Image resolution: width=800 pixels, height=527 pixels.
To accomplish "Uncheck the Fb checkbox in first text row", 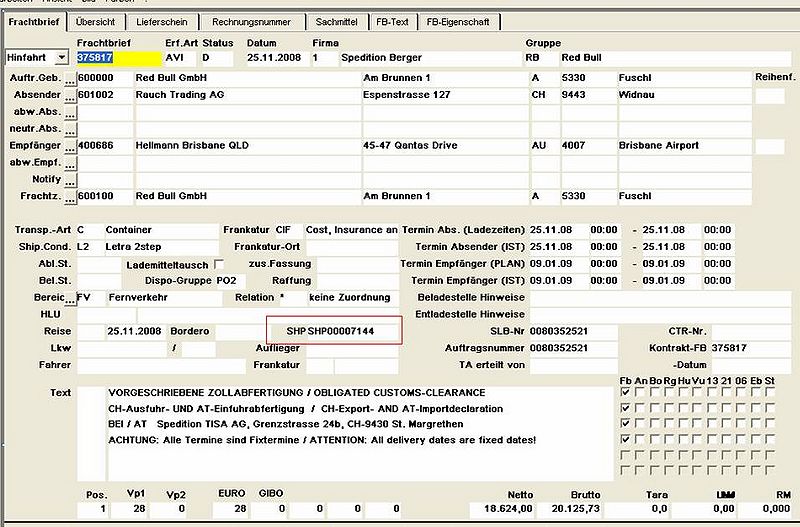I will [625, 392].
